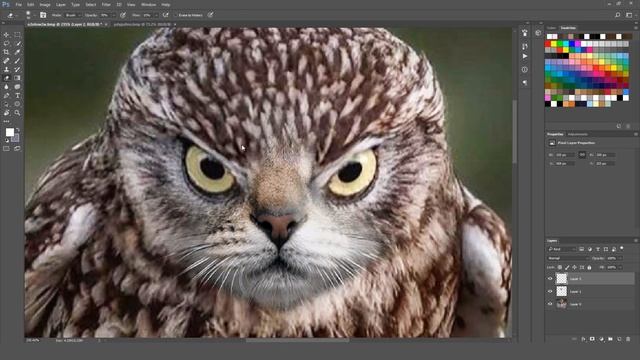Open the Info panel icon
This screenshot has width=640, height=360.
525,70
